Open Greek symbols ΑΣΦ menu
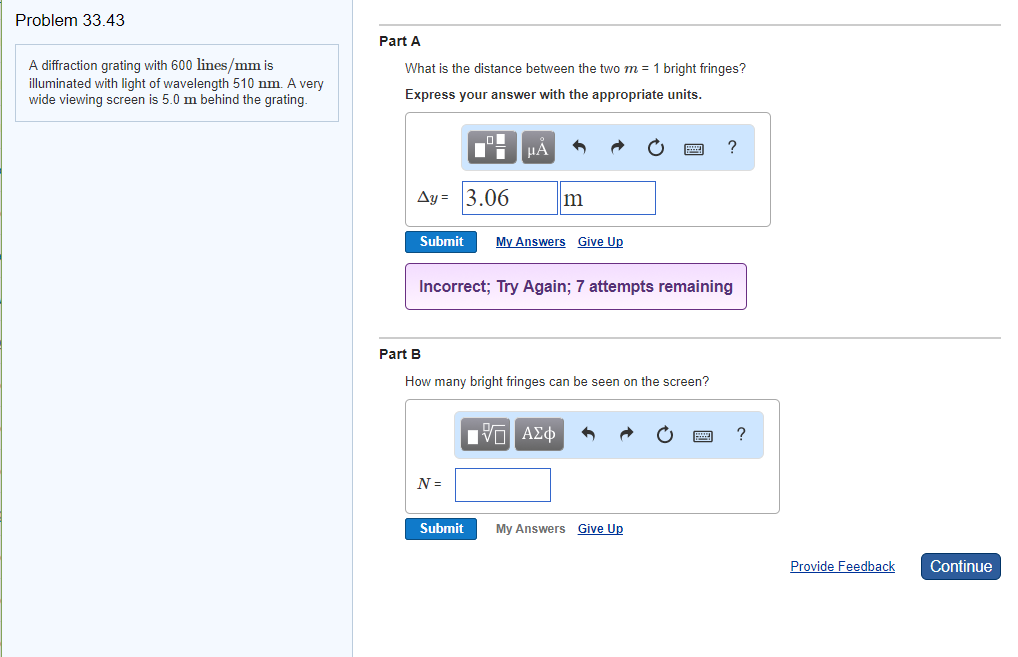 click(539, 434)
